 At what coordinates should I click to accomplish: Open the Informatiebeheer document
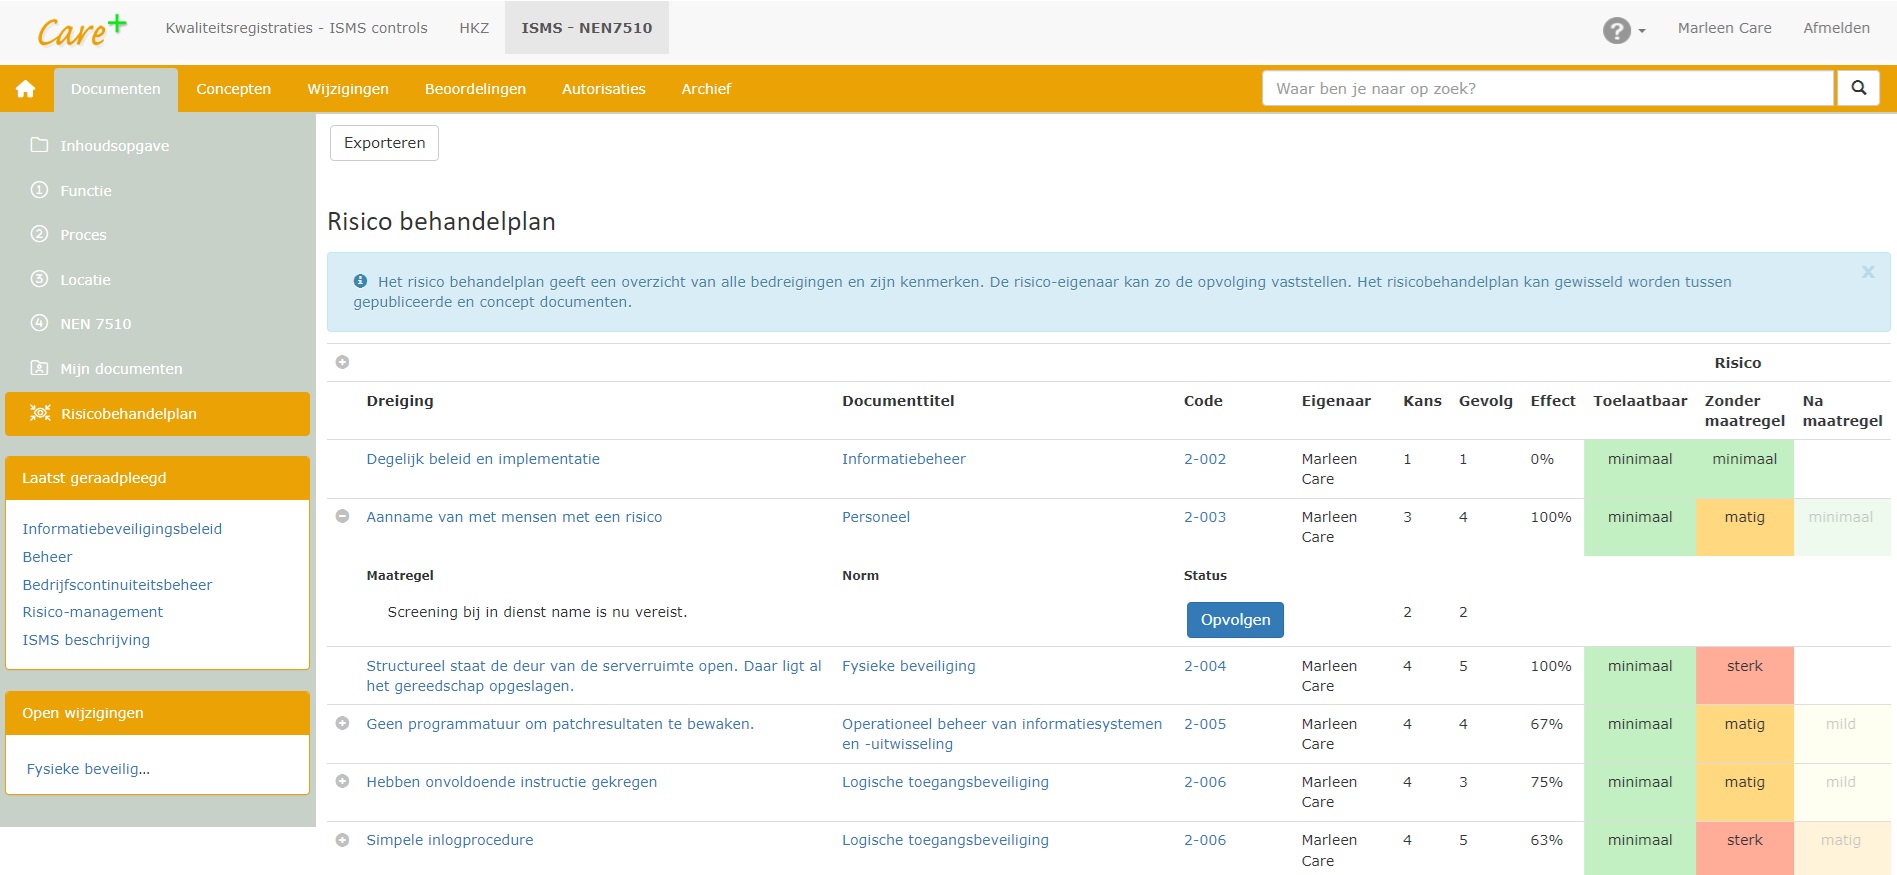(x=904, y=459)
